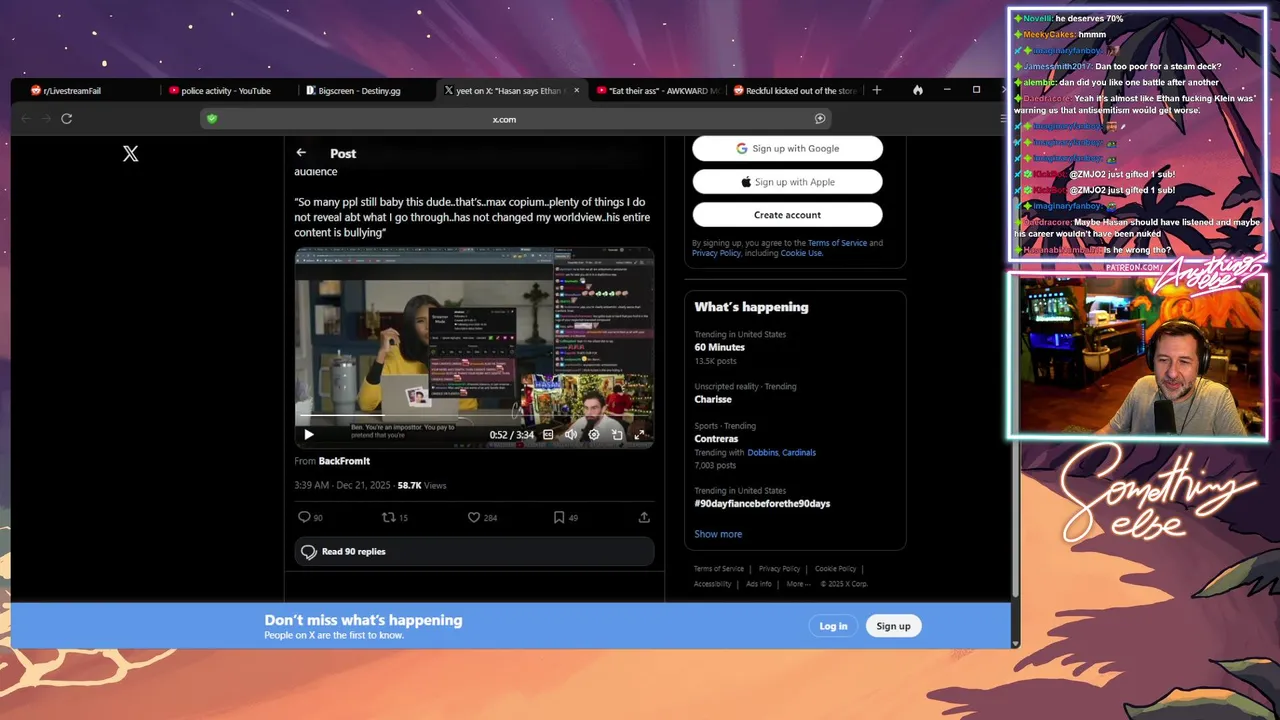Click the x.com address bar
This screenshot has height=720, width=1280.
(x=515, y=119)
